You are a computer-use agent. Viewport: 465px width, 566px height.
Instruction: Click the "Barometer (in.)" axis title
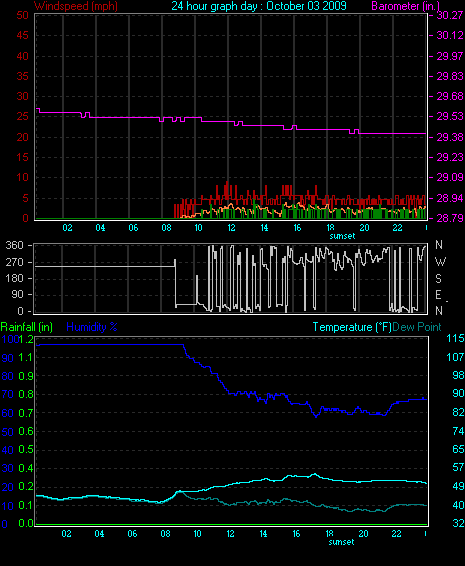[406, 6]
